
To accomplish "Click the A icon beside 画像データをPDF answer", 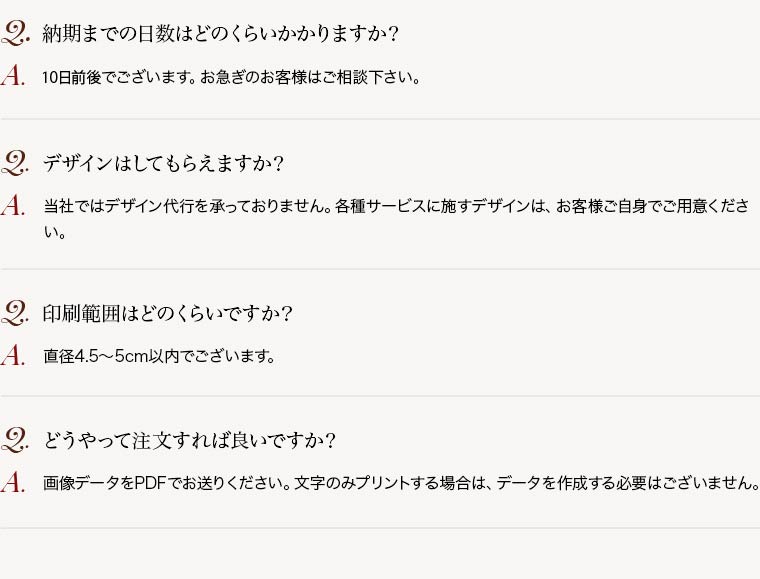I will click(x=13, y=483).
